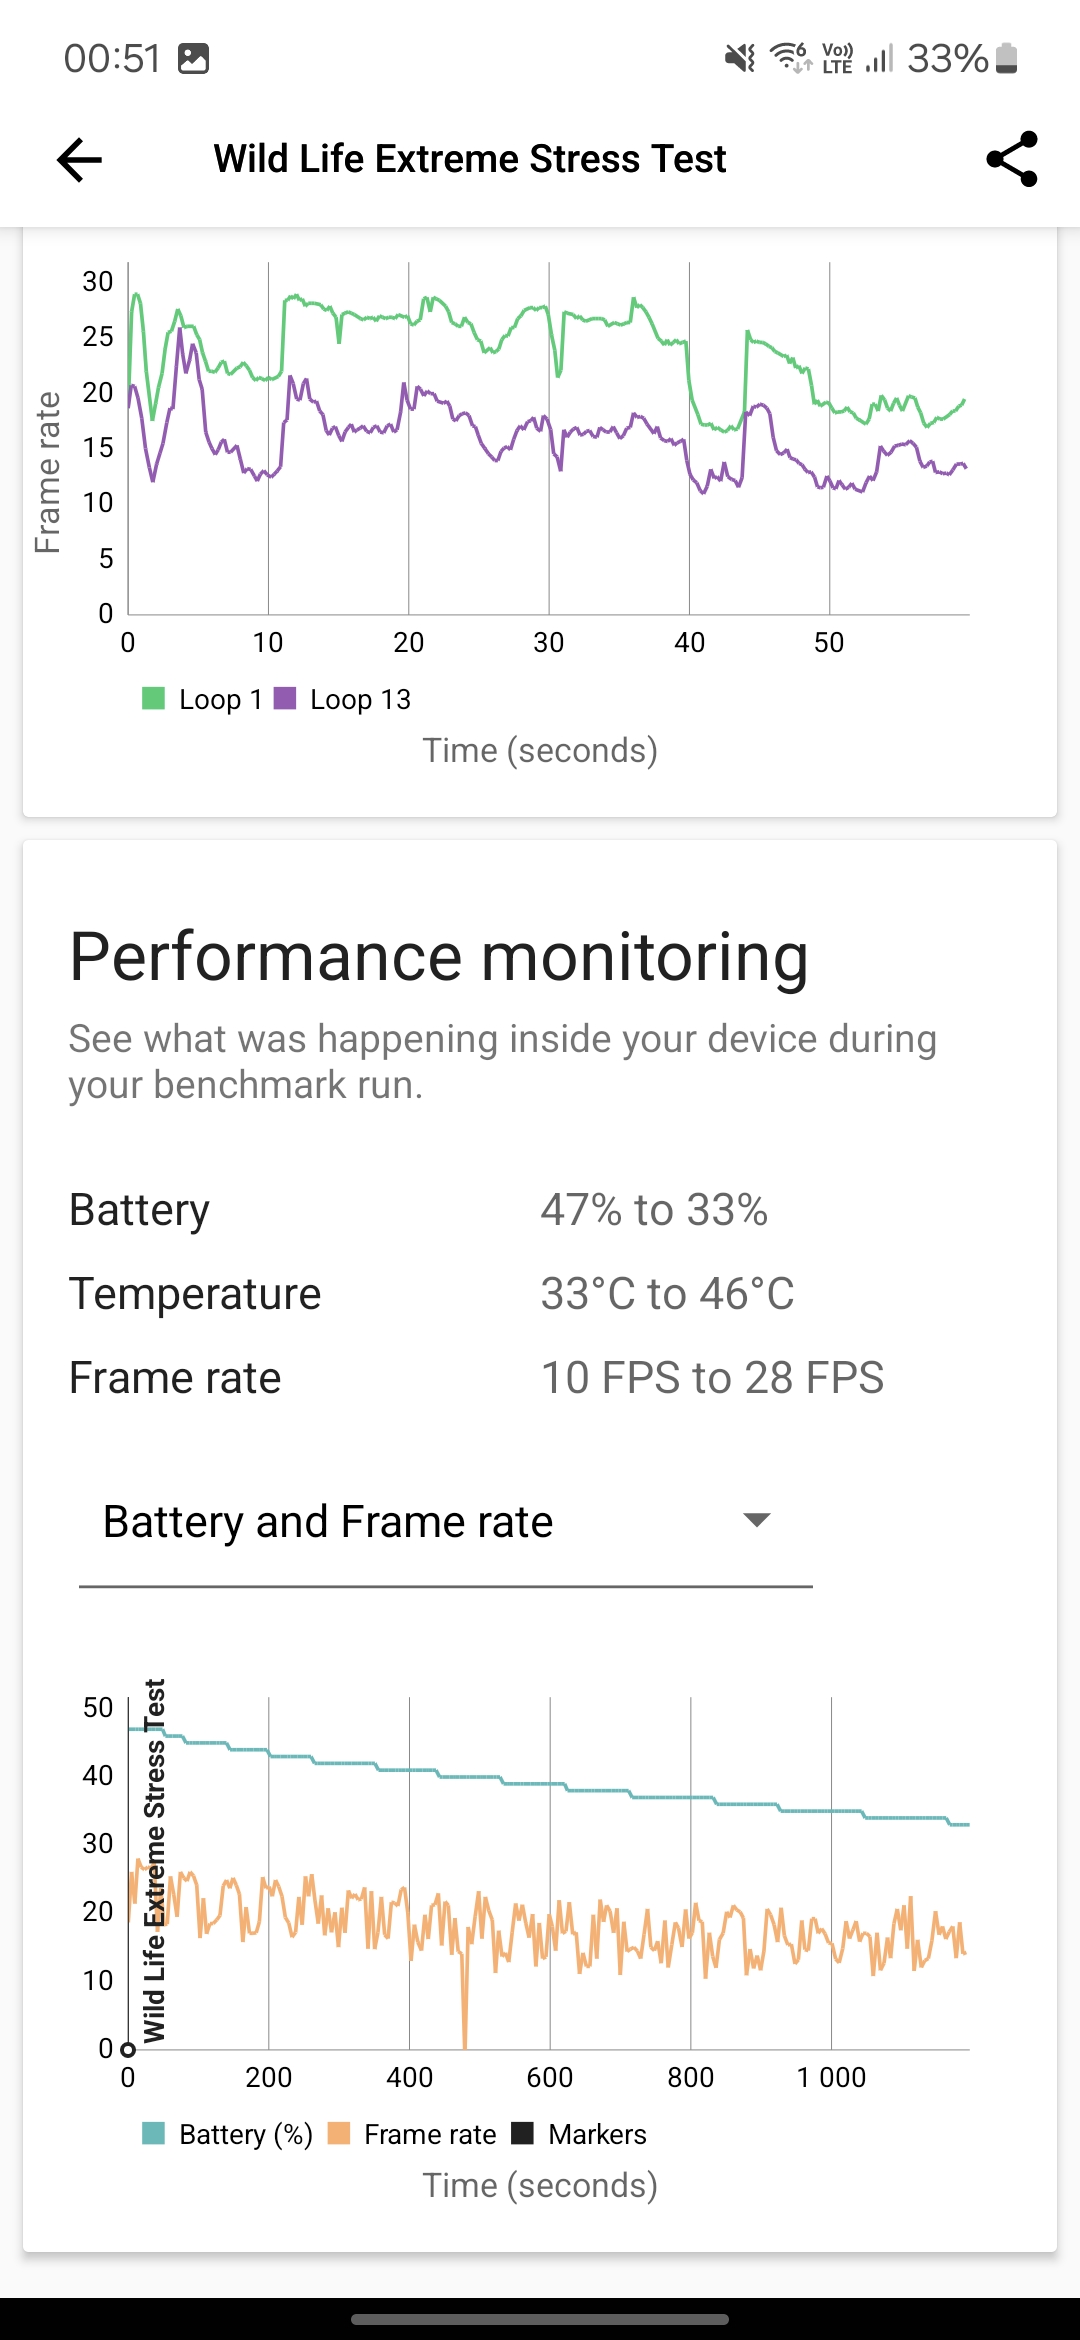Image resolution: width=1080 pixels, height=2340 pixels.
Task: Toggle Markers legend entry
Action: pyautogui.click(x=579, y=2134)
